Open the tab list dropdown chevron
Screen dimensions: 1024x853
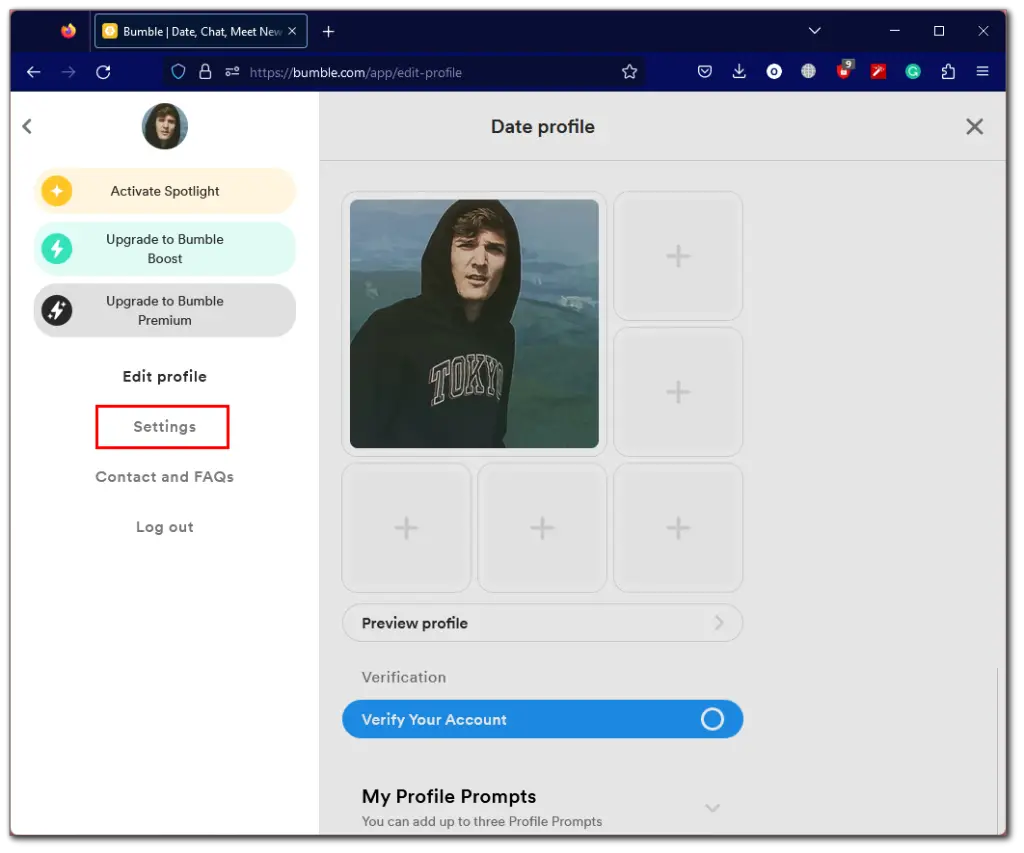814,31
